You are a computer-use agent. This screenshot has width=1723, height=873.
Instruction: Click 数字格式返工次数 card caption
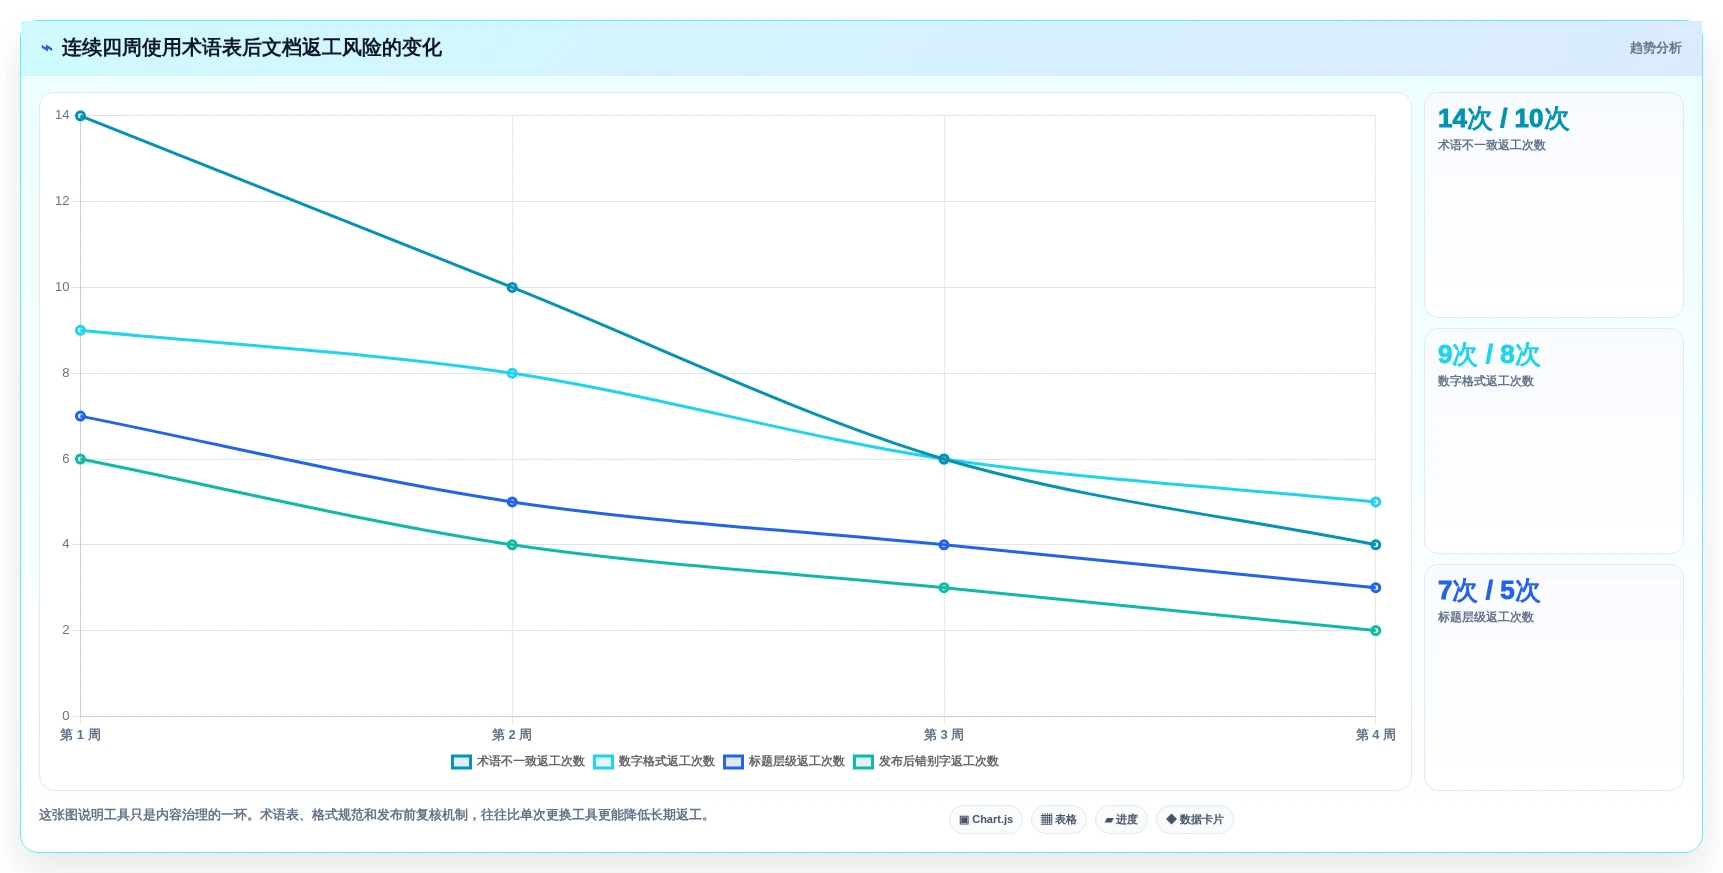1485,381
